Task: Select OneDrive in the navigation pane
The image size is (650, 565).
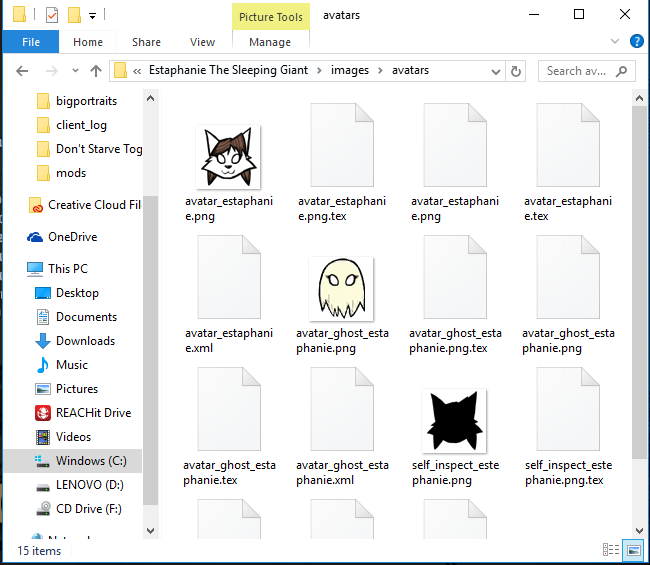Action: [x=72, y=237]
